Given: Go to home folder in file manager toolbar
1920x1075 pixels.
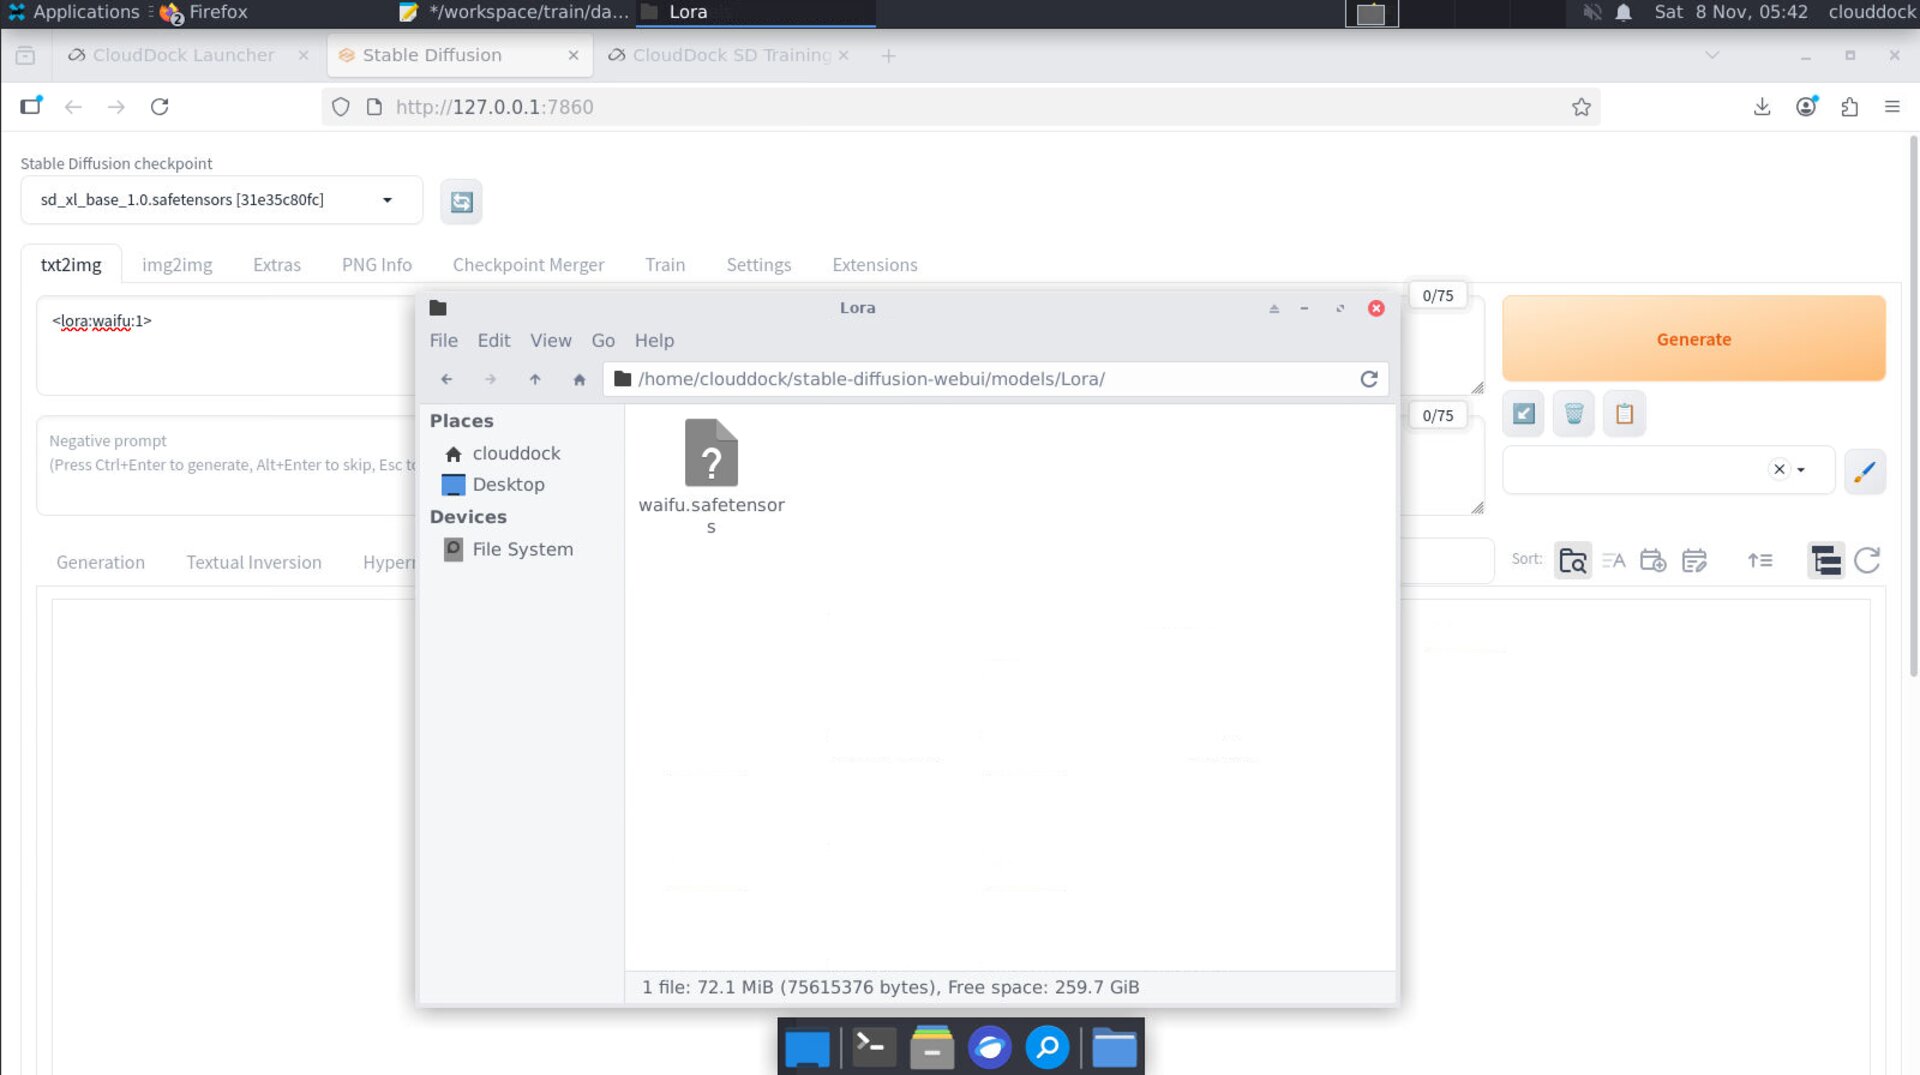Looking at the screenshot, I should tap(579, 379).
